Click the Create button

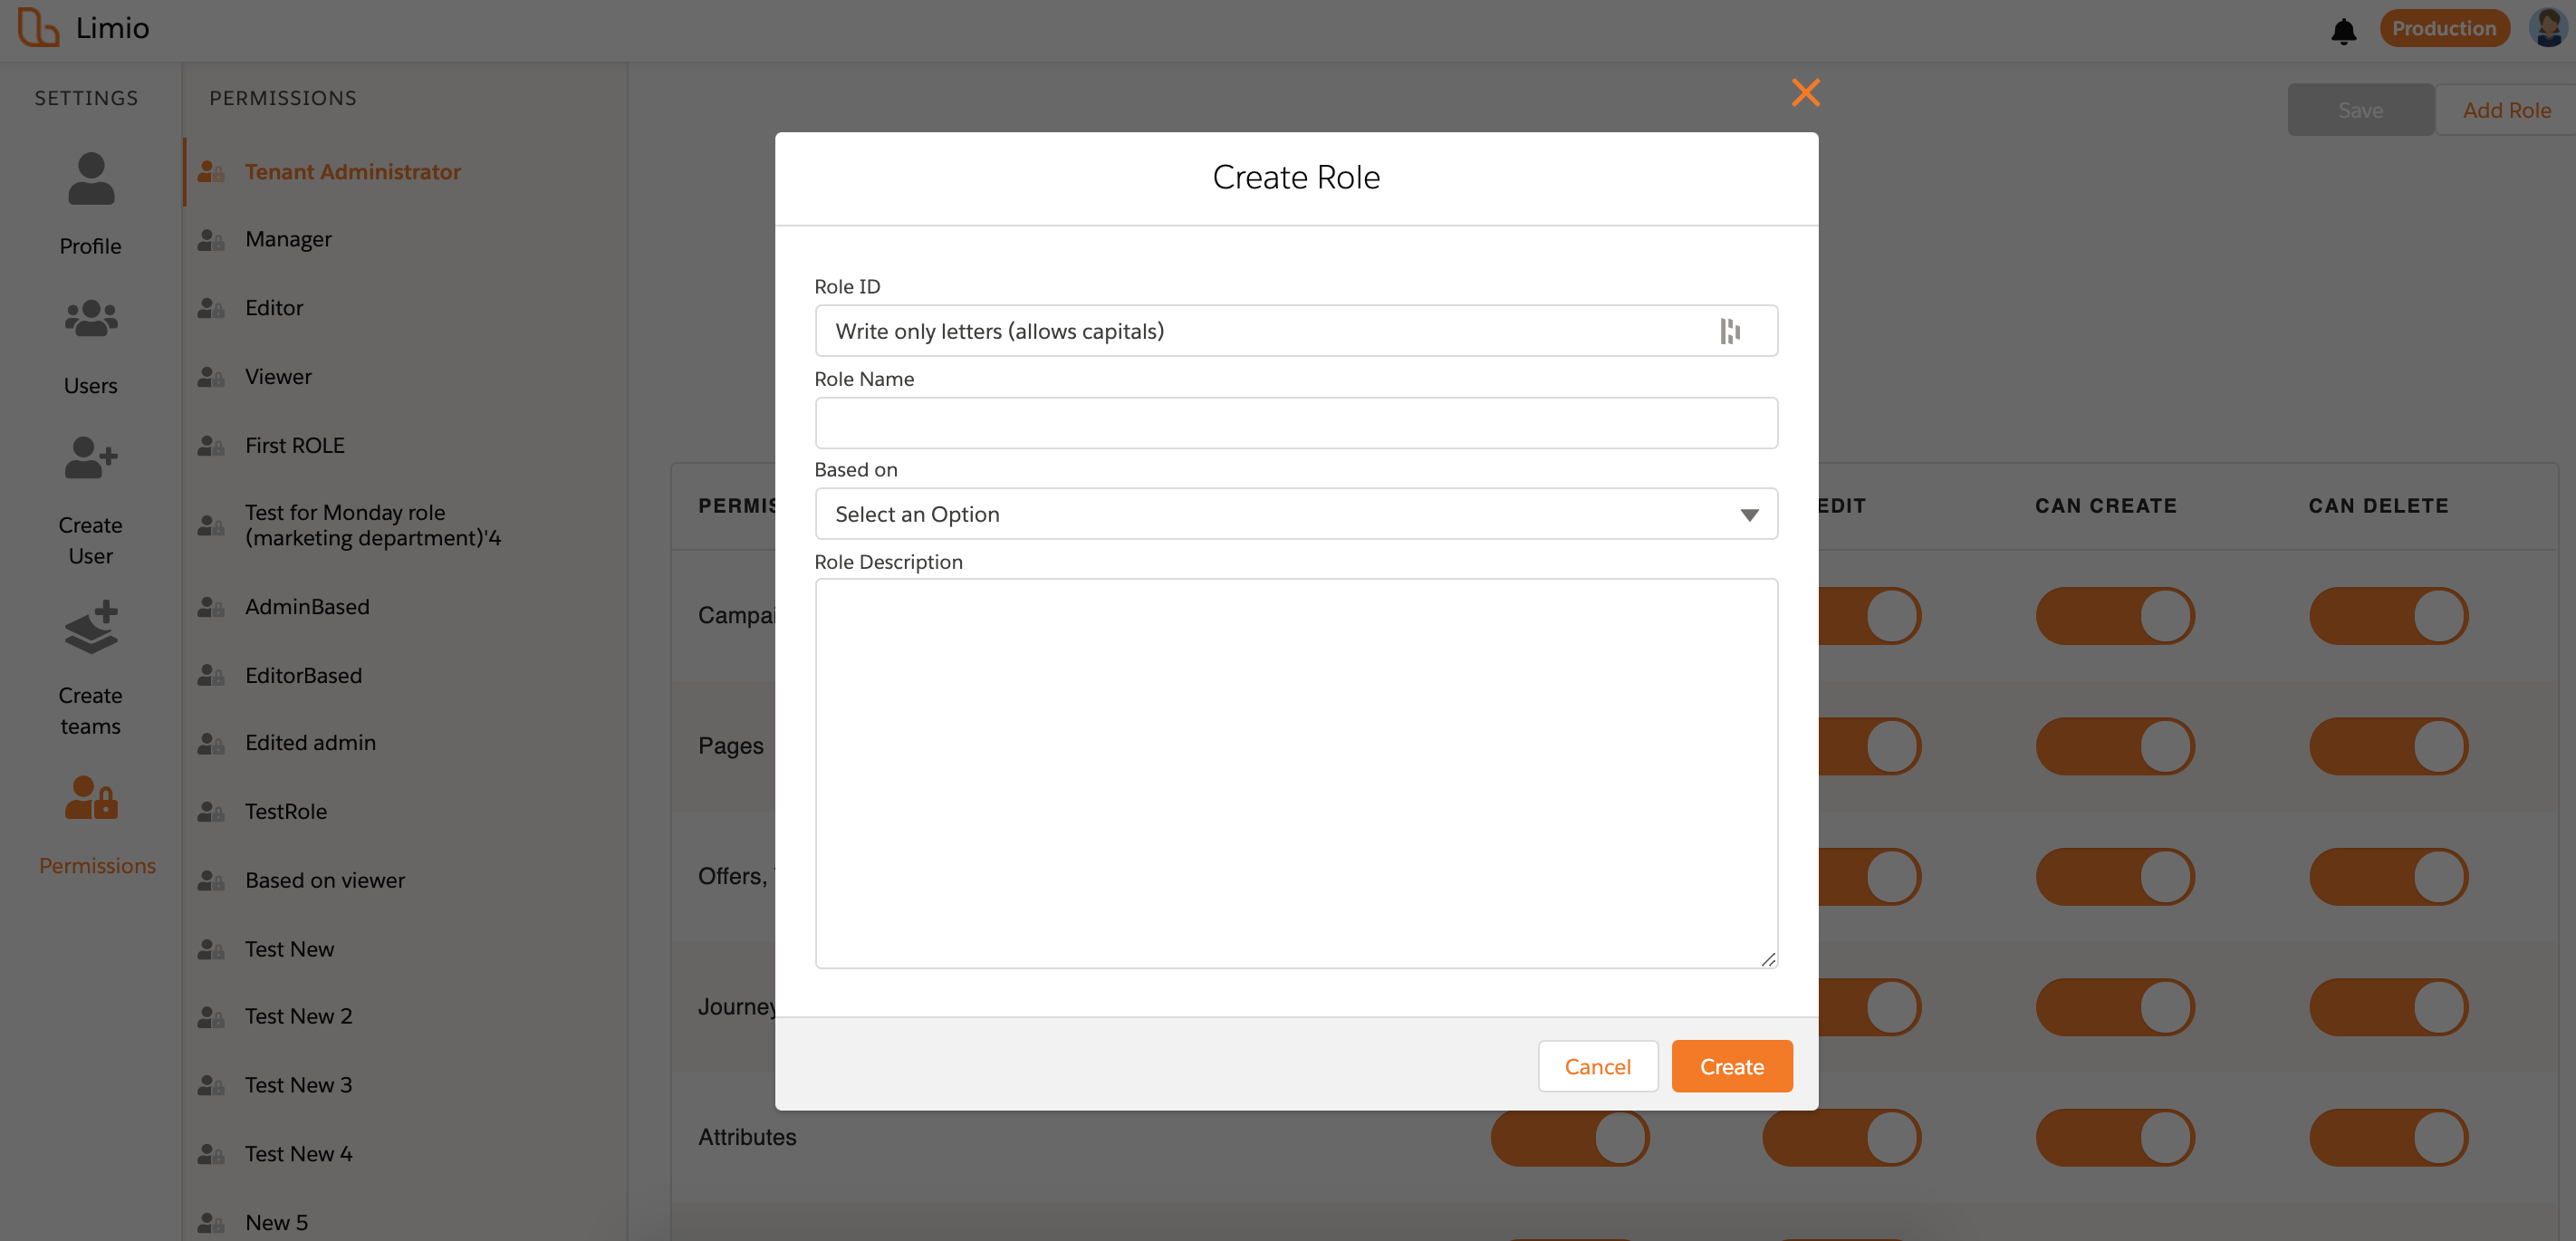click(1731, 1066)
